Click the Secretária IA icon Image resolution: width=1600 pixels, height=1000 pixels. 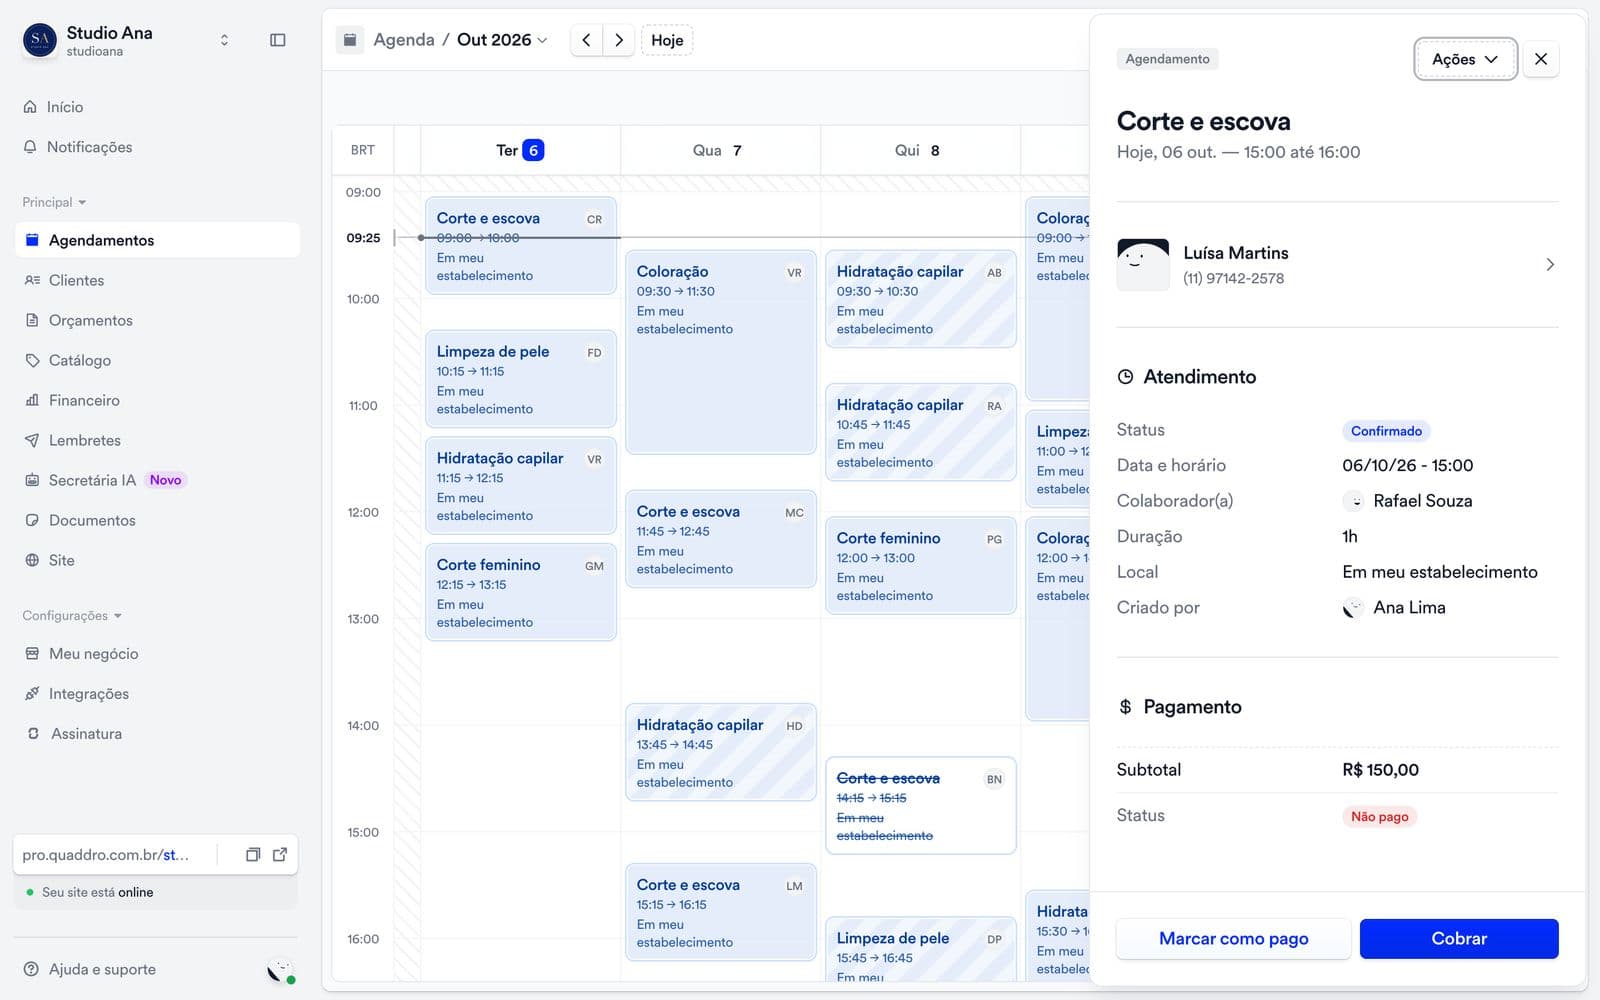[32, 480]
